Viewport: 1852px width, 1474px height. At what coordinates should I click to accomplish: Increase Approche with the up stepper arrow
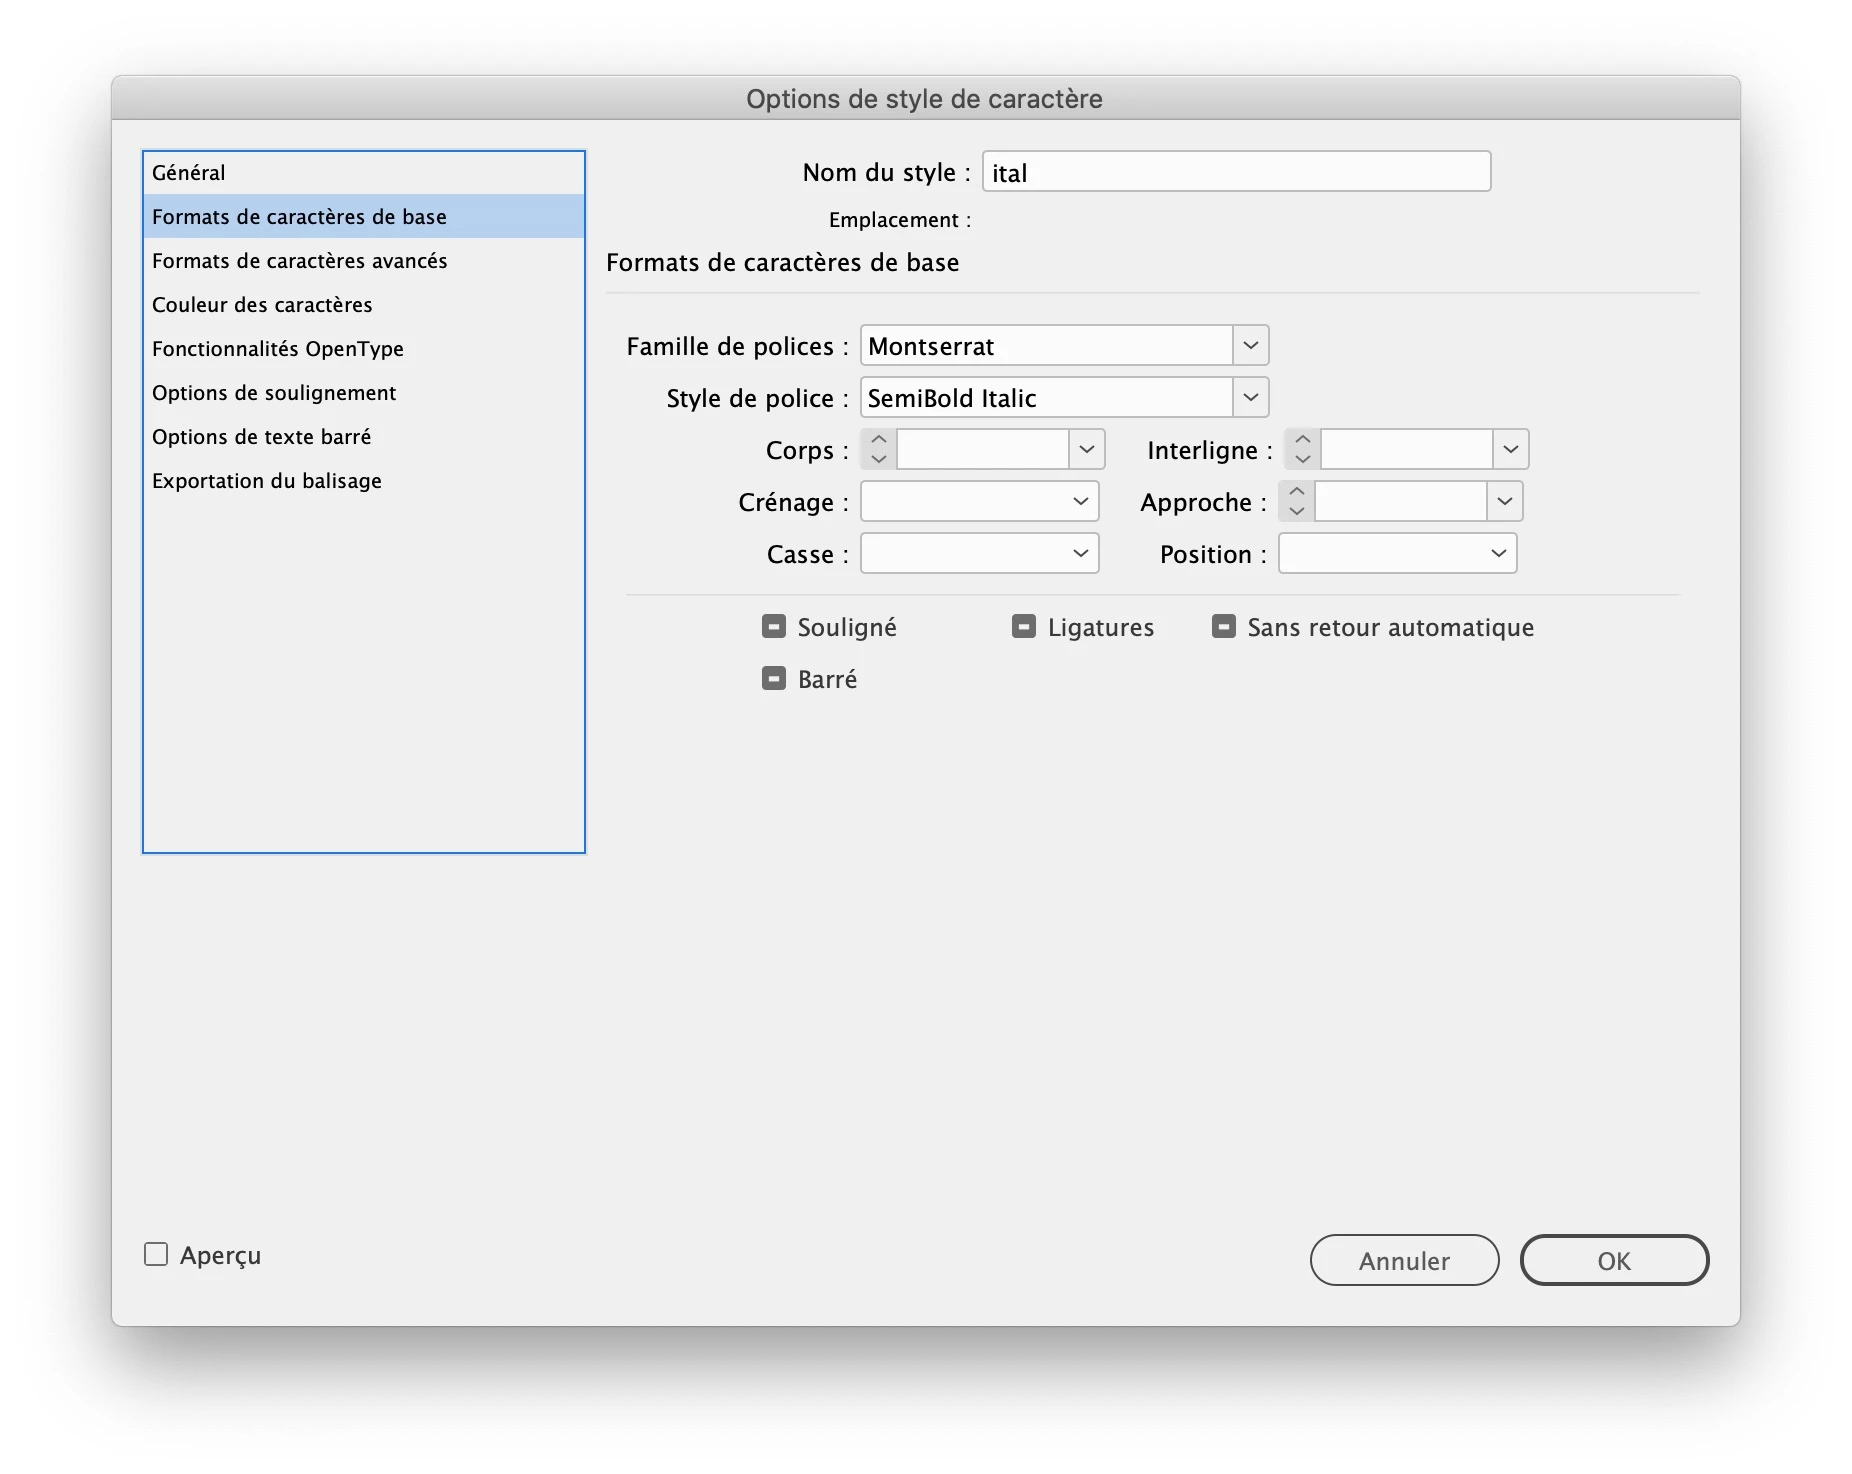(1297, 492)
